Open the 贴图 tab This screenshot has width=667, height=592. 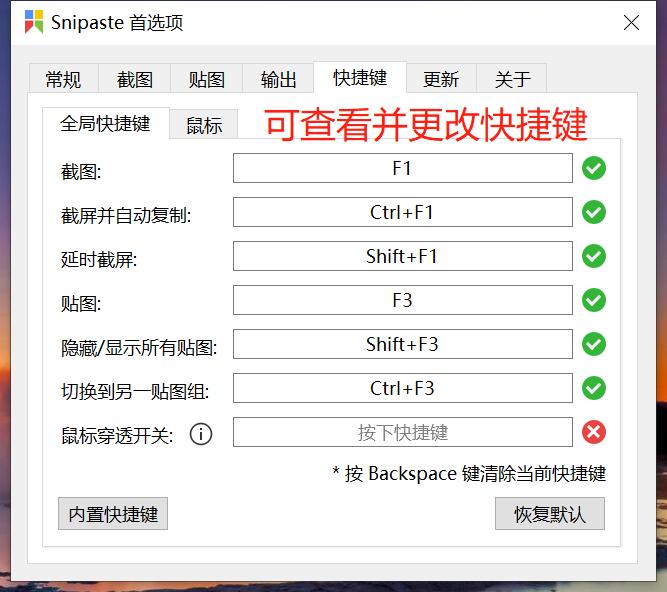[x=206, y=79]
